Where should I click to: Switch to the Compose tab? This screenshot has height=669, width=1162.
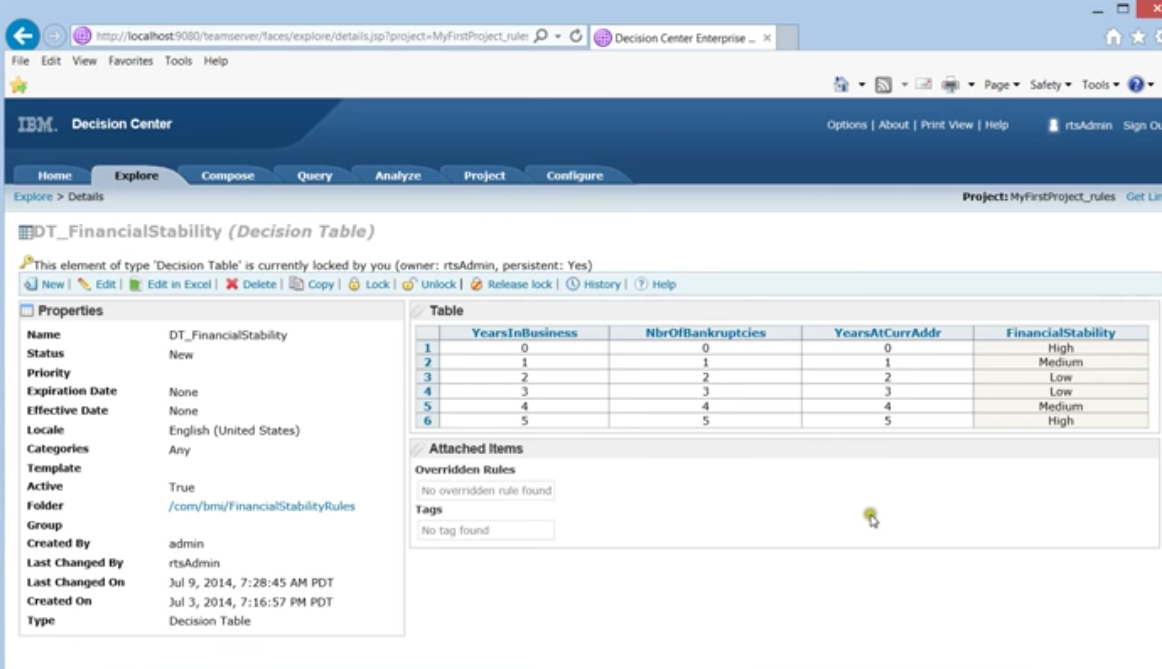228,176
